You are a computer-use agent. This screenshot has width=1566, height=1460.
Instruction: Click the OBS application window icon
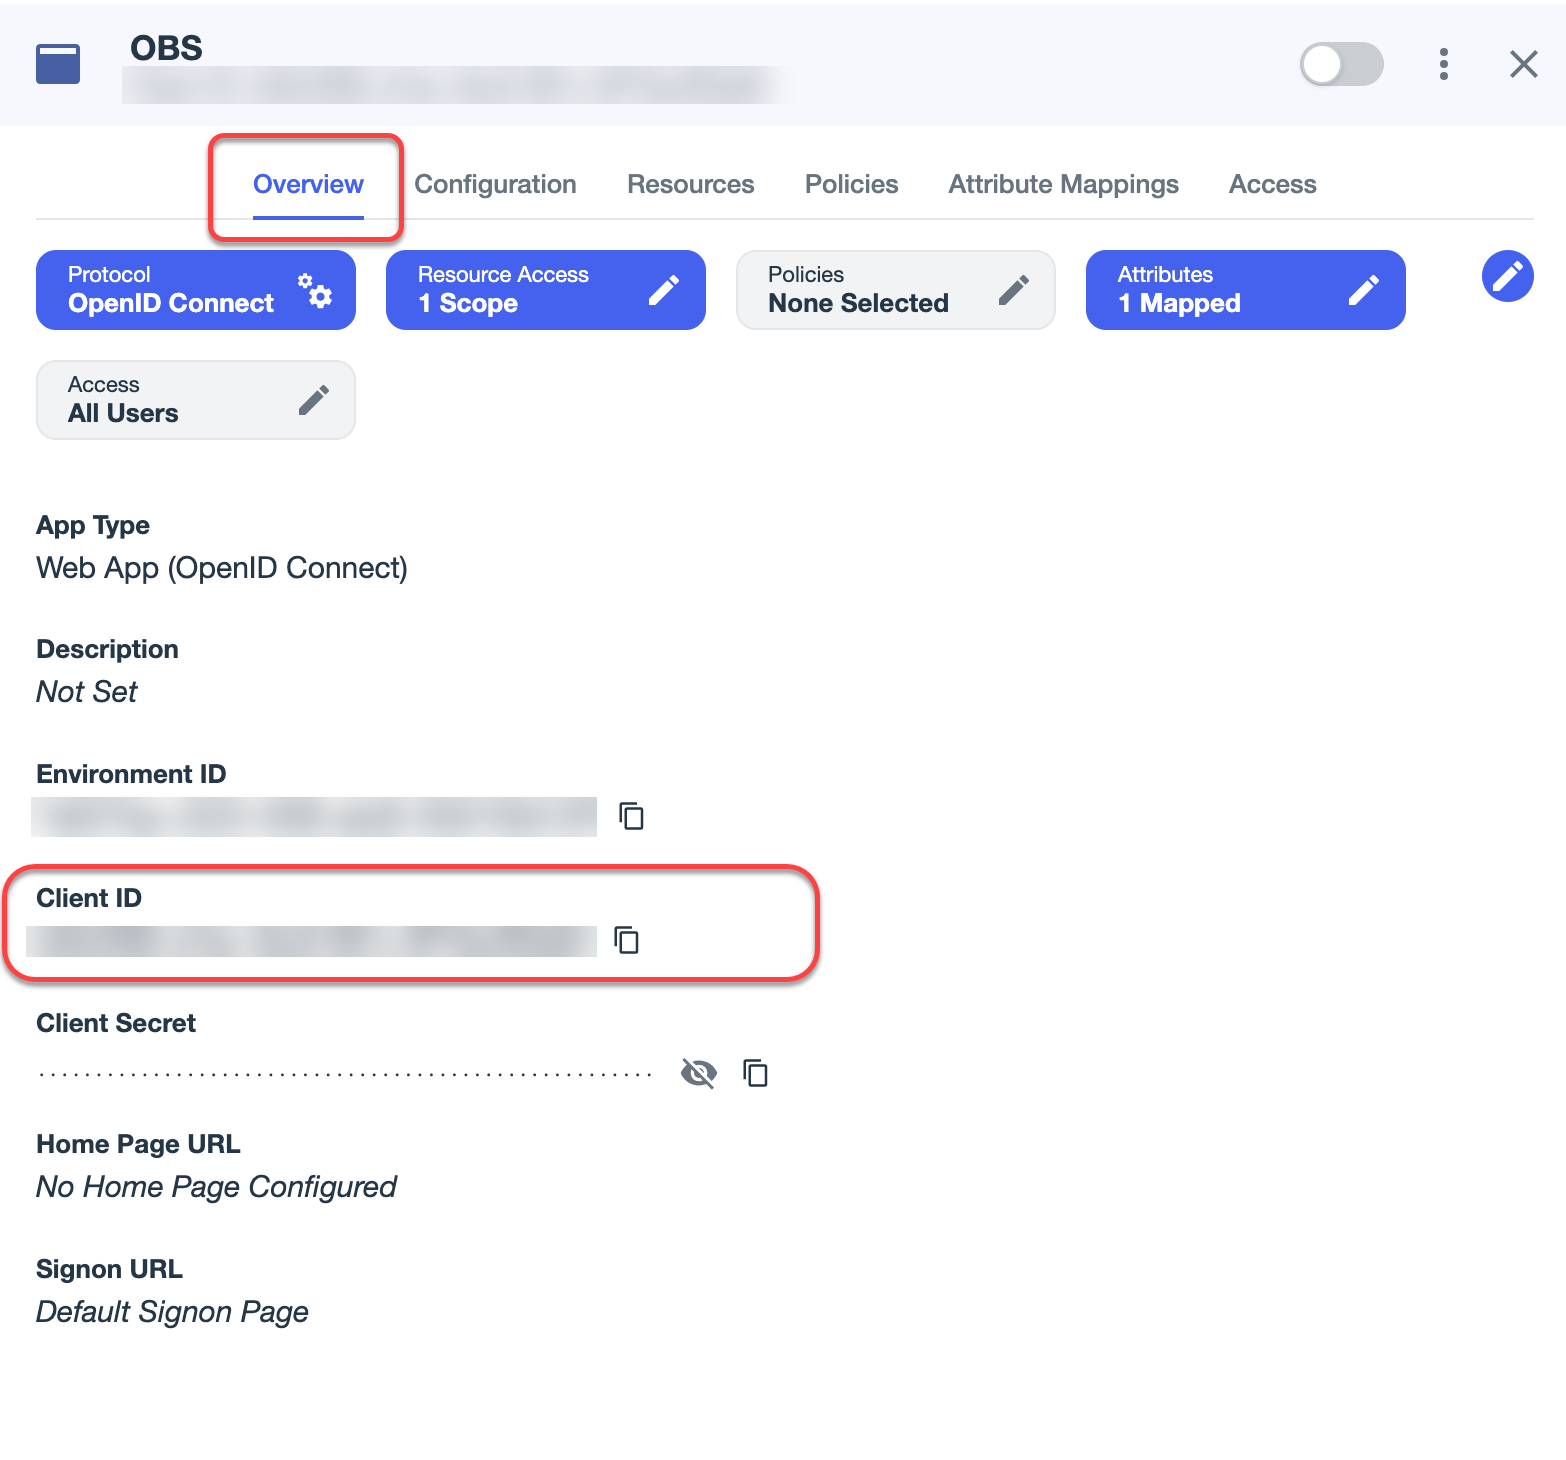point(58,64)
